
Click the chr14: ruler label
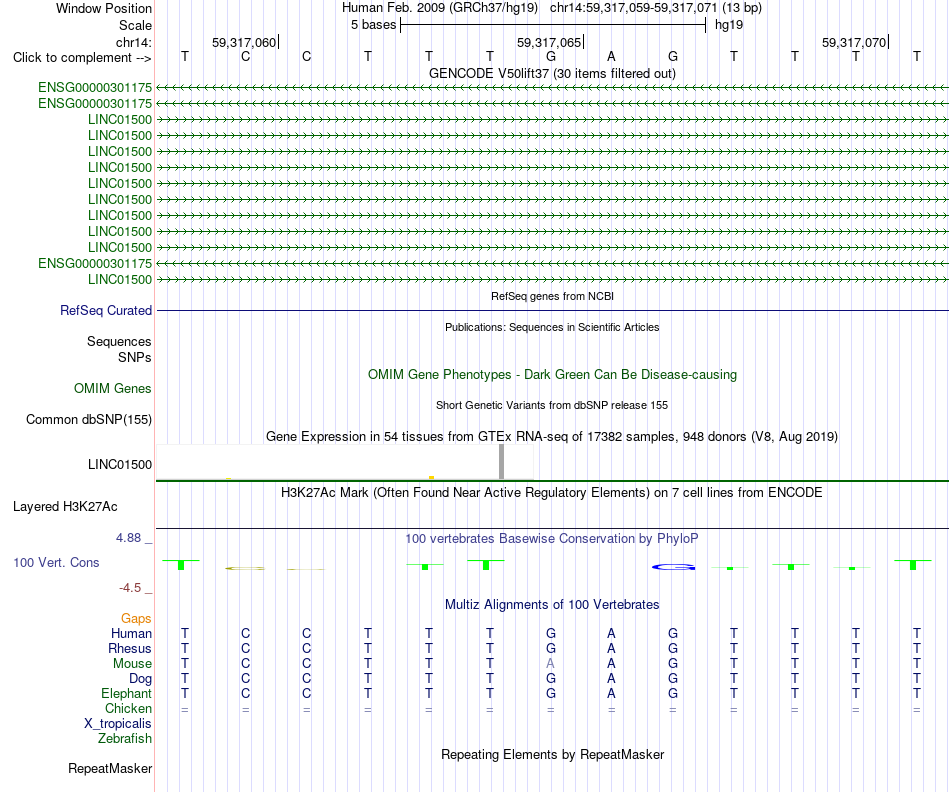tap(133, 42)
